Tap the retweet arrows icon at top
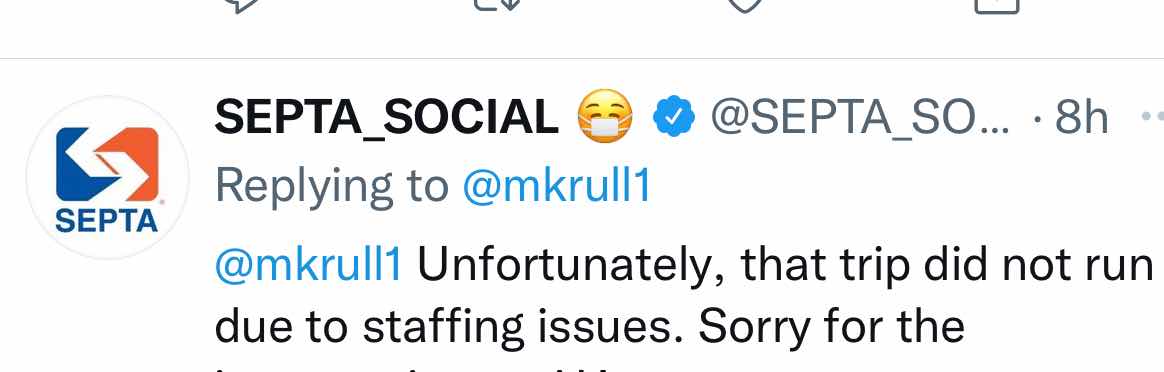The image size is (1164, 372). [x=499, y=6]
